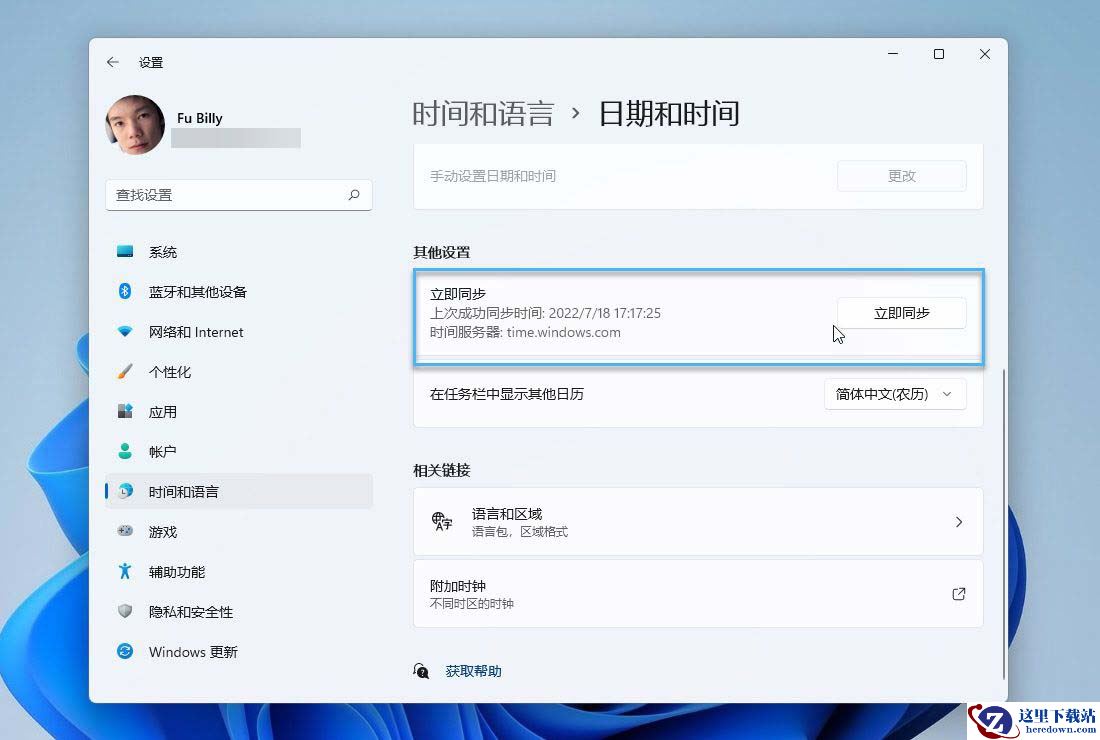1100x740 pixels.
Task: Open 蓝牙和其他设备 settings
Action: click(x=239, y=292)
